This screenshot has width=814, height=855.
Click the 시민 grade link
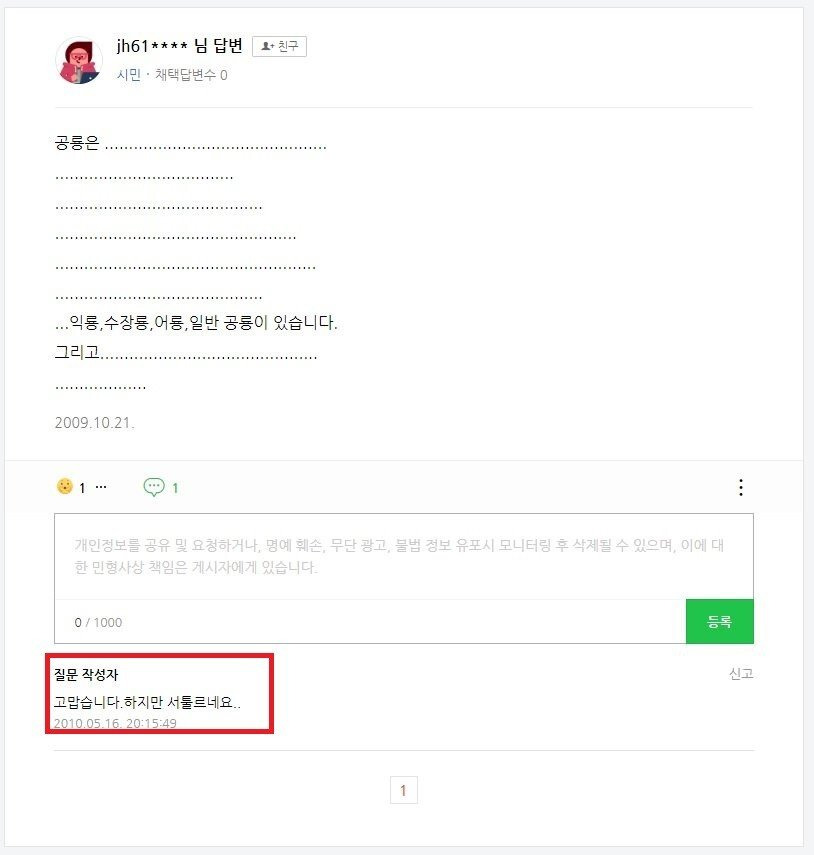(128, 75)
